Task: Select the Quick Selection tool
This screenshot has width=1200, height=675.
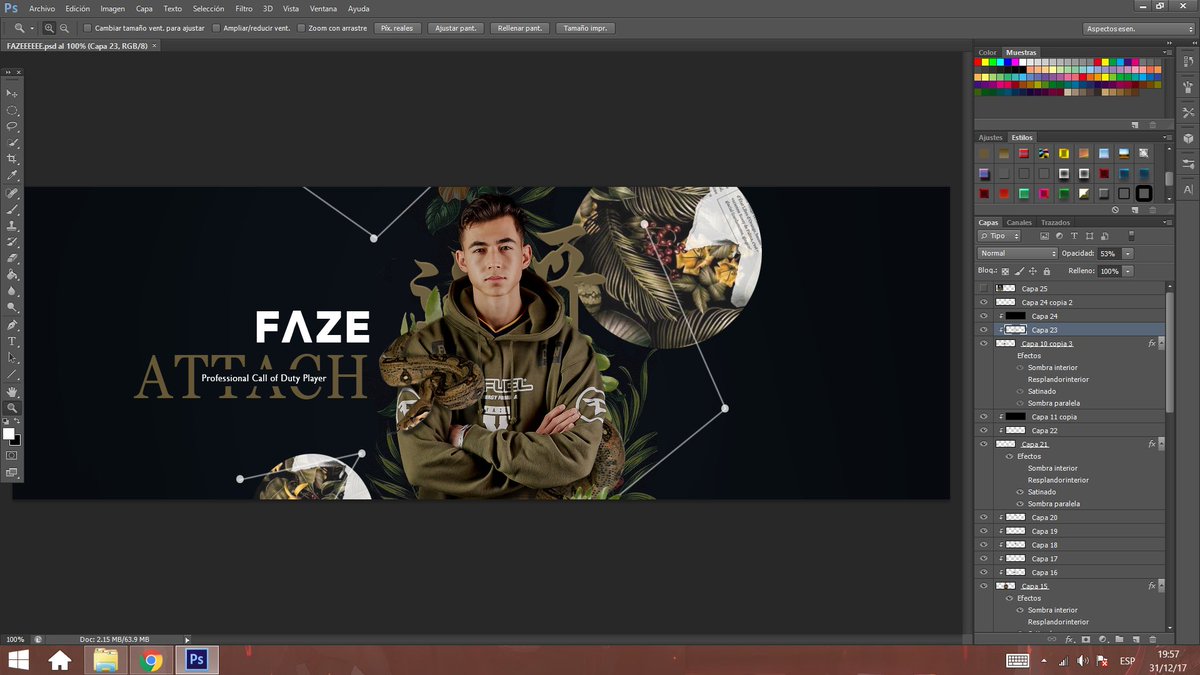Action: pyautogui.click(x=12, y=143)
